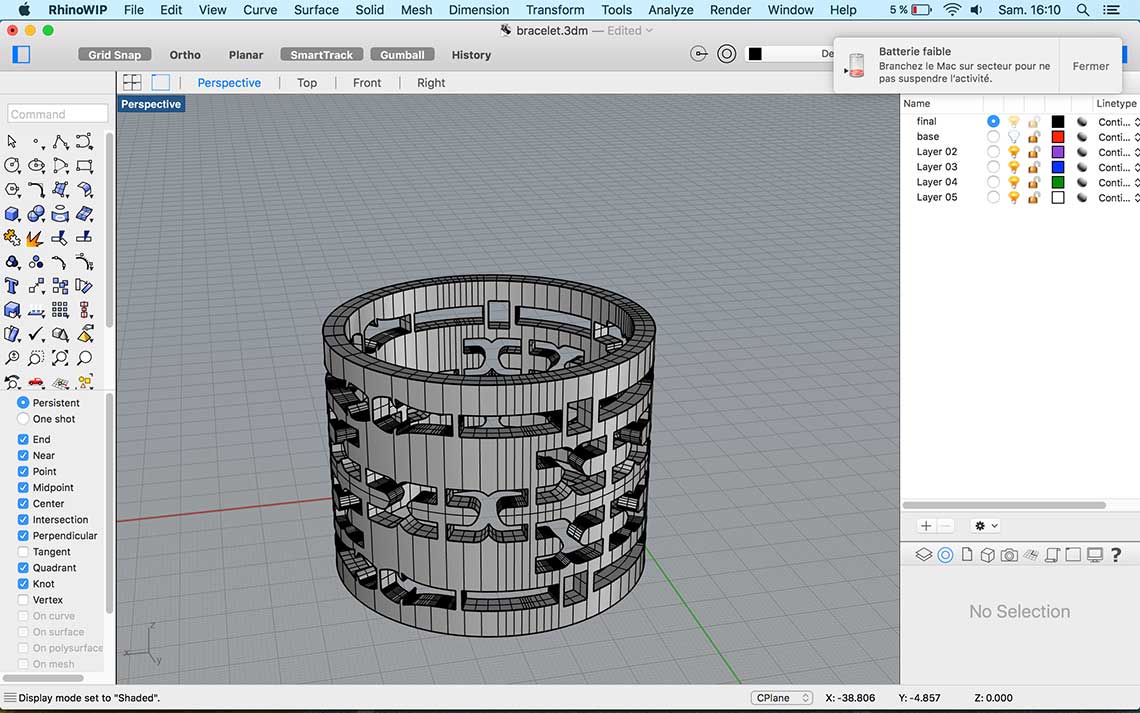This screenshot has width=1140, height=713.
Task: Select the Ellipse drawing tool
Action: pos(36,166)
